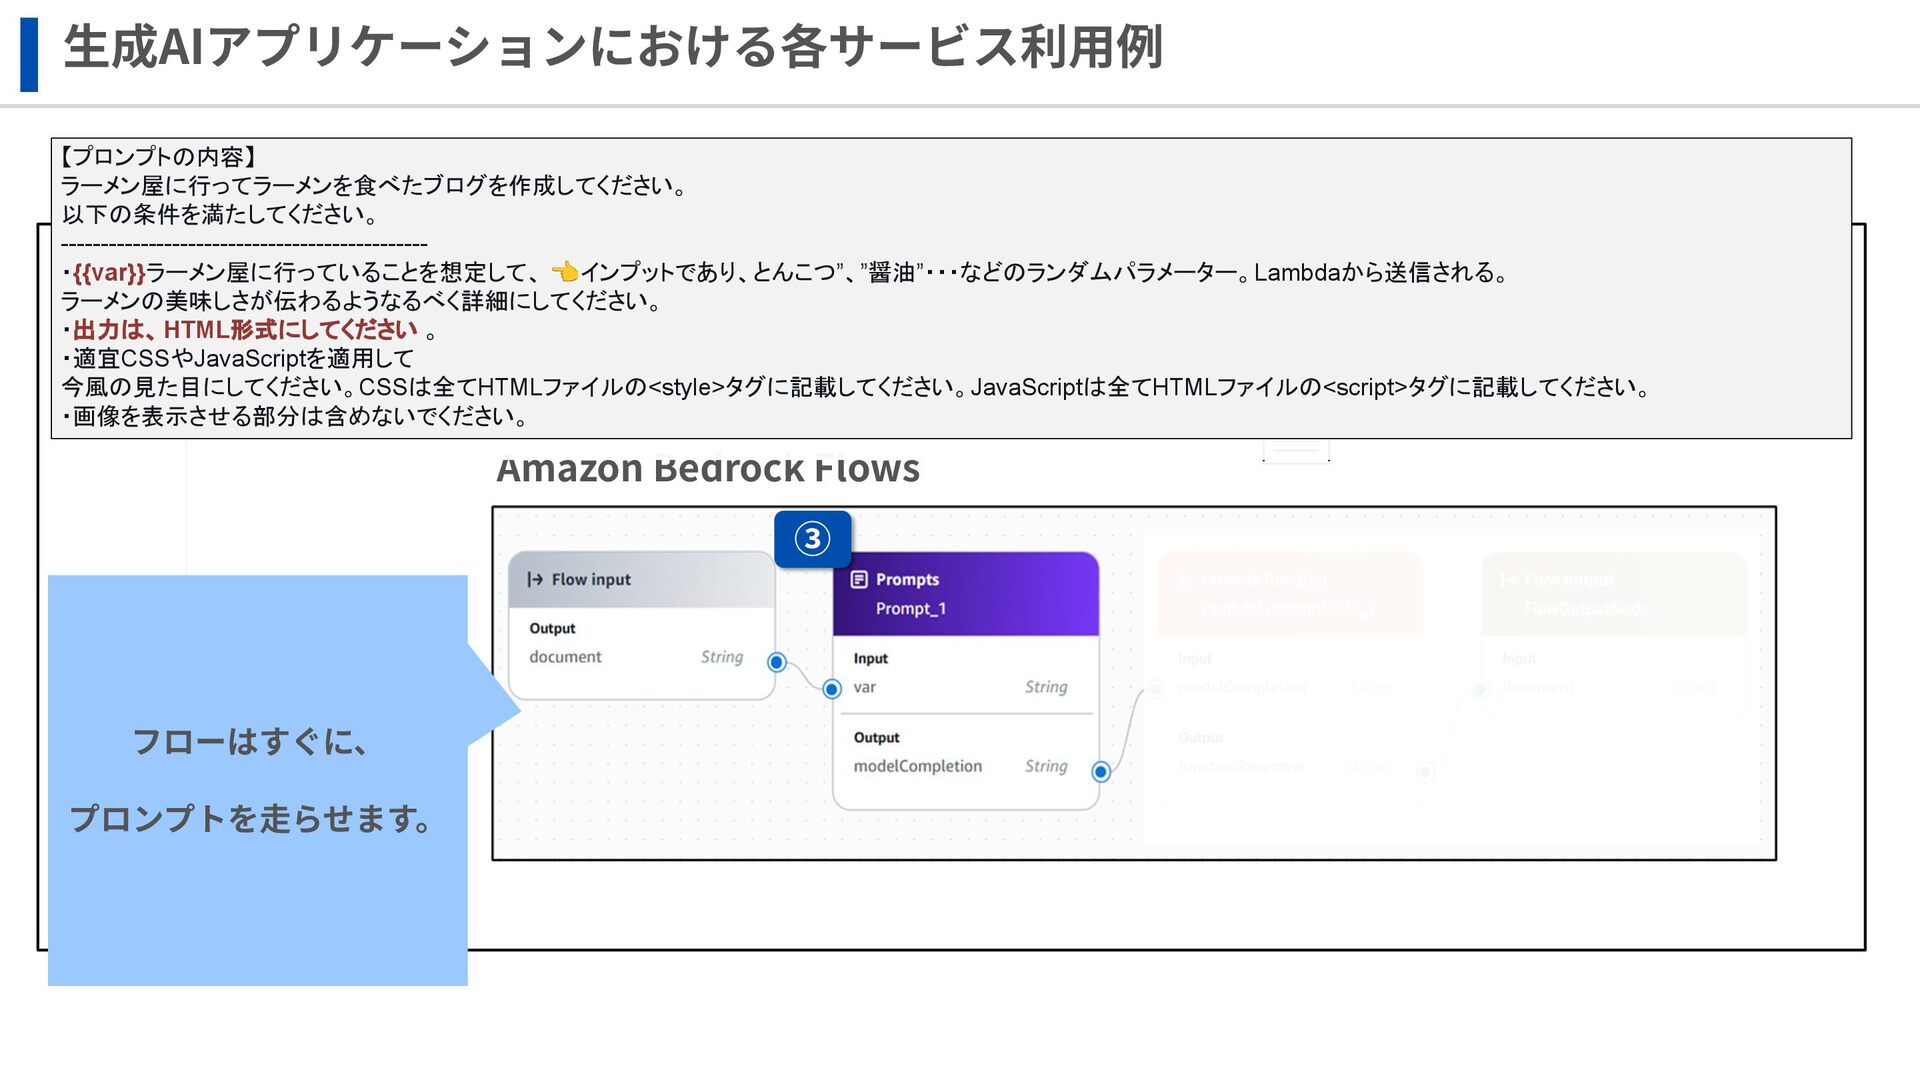Select the Flow input node header
The image size is (1920, 1080).
click(x=640, y=580)
